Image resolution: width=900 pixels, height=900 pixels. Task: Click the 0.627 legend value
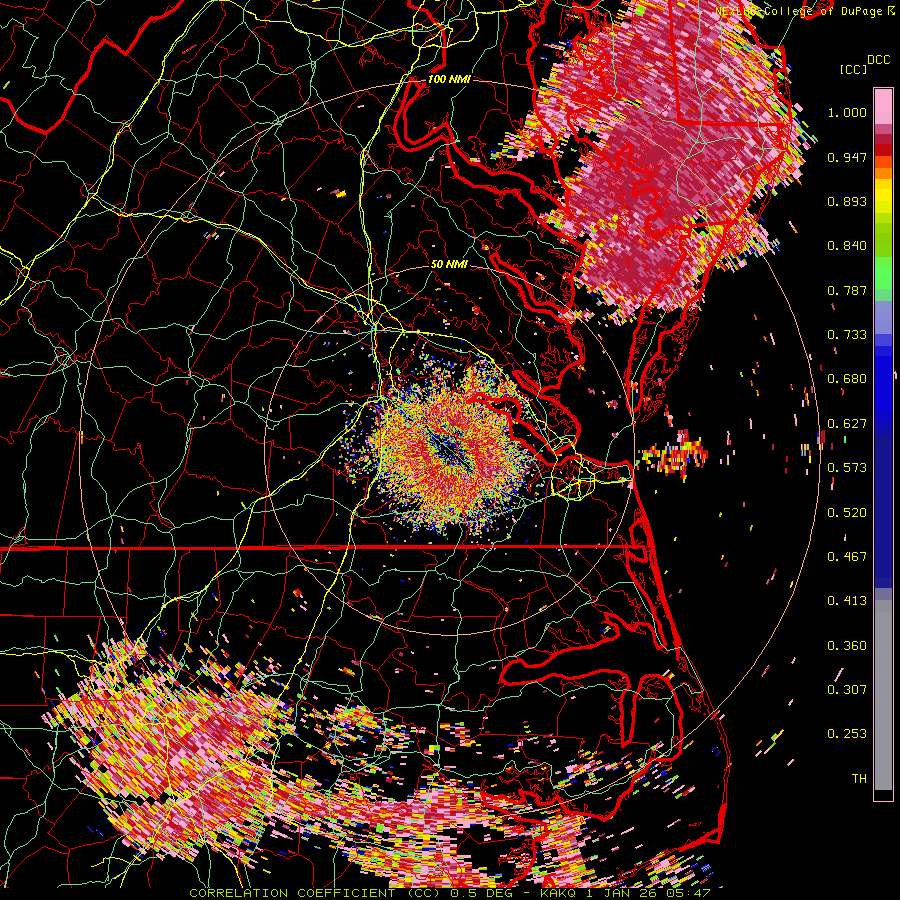click(847, 424)
